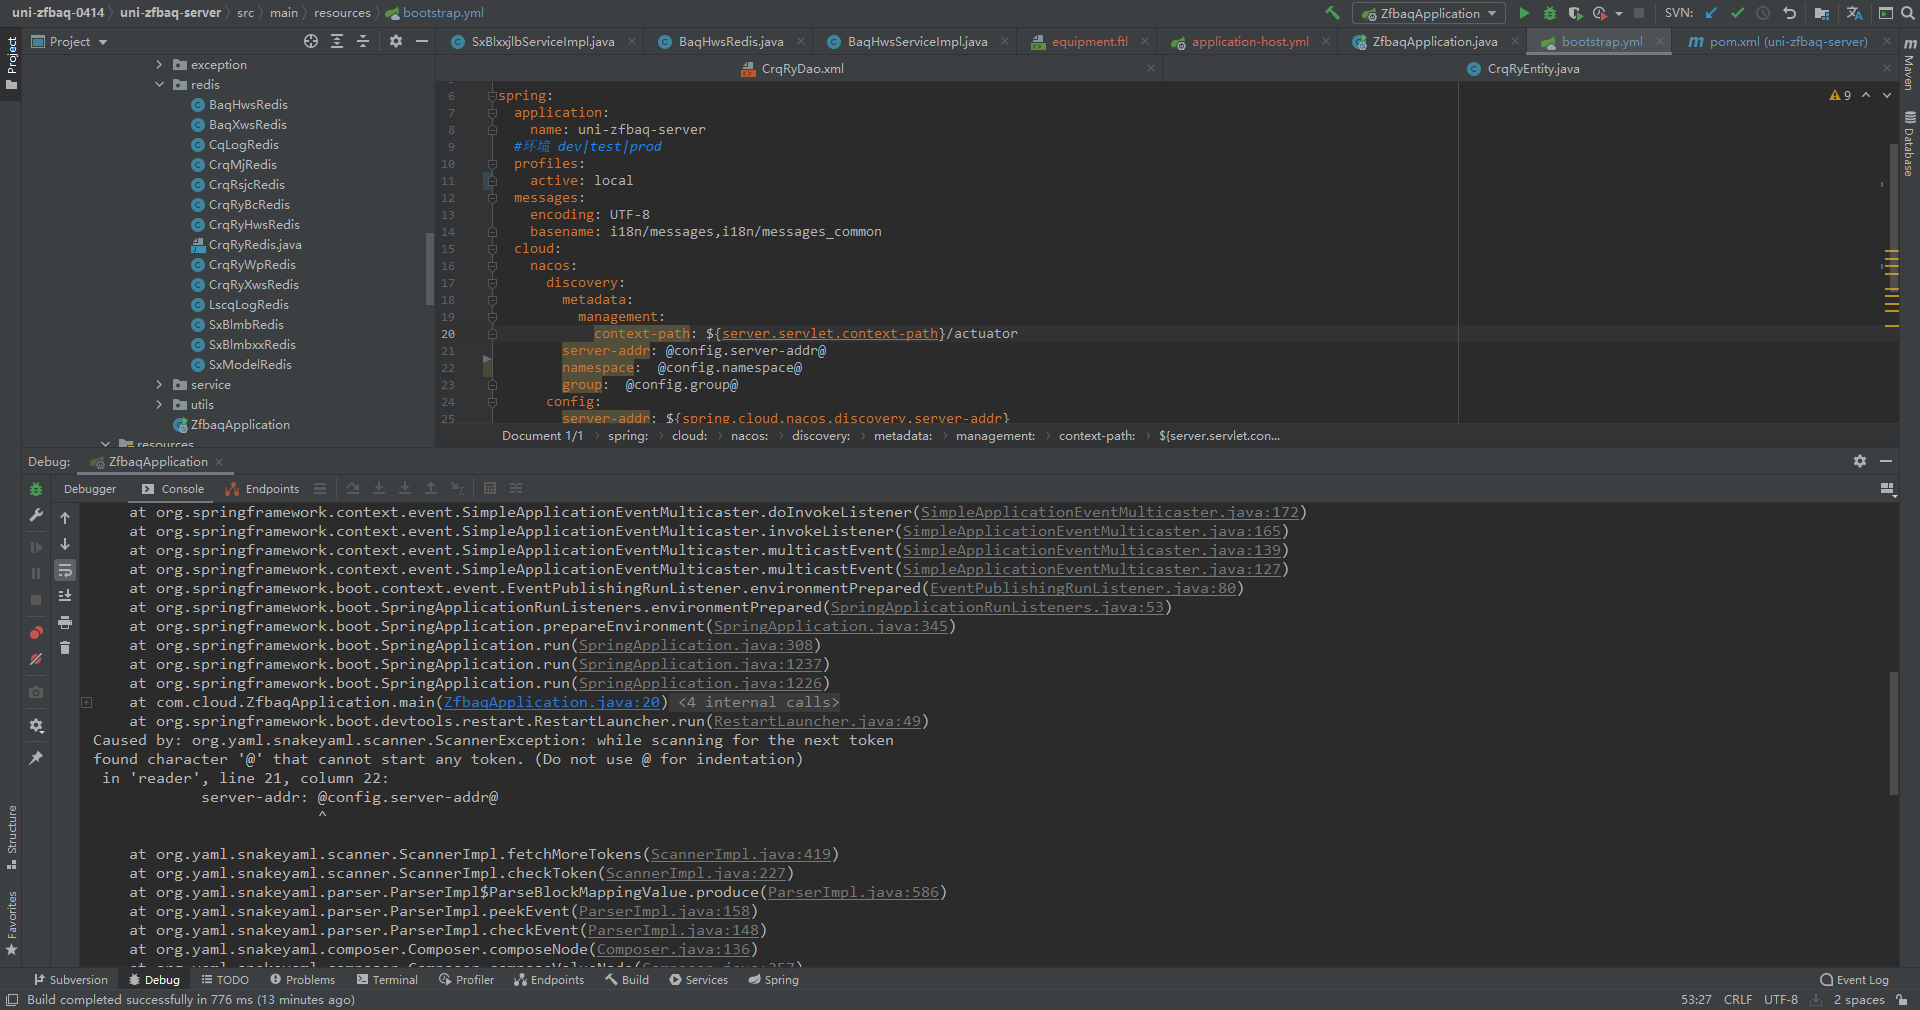Click the SVN Rollback undo icon

pos(1789,13)
